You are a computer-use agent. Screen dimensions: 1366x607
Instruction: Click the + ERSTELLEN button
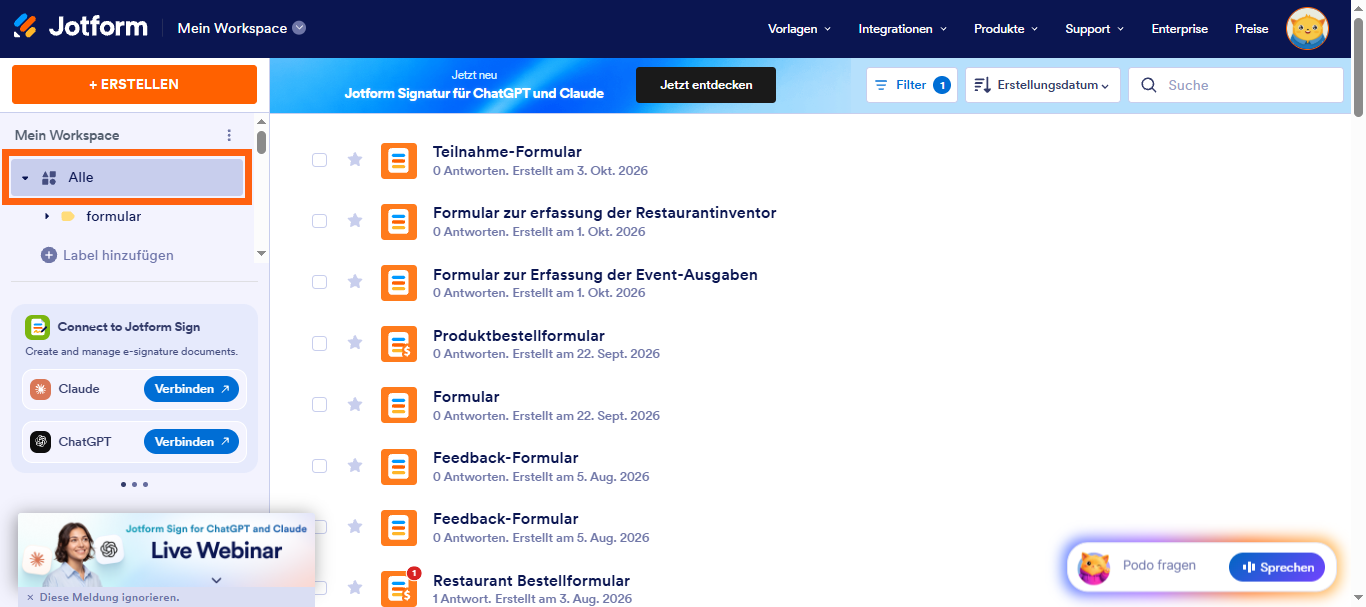coord(134,85)
